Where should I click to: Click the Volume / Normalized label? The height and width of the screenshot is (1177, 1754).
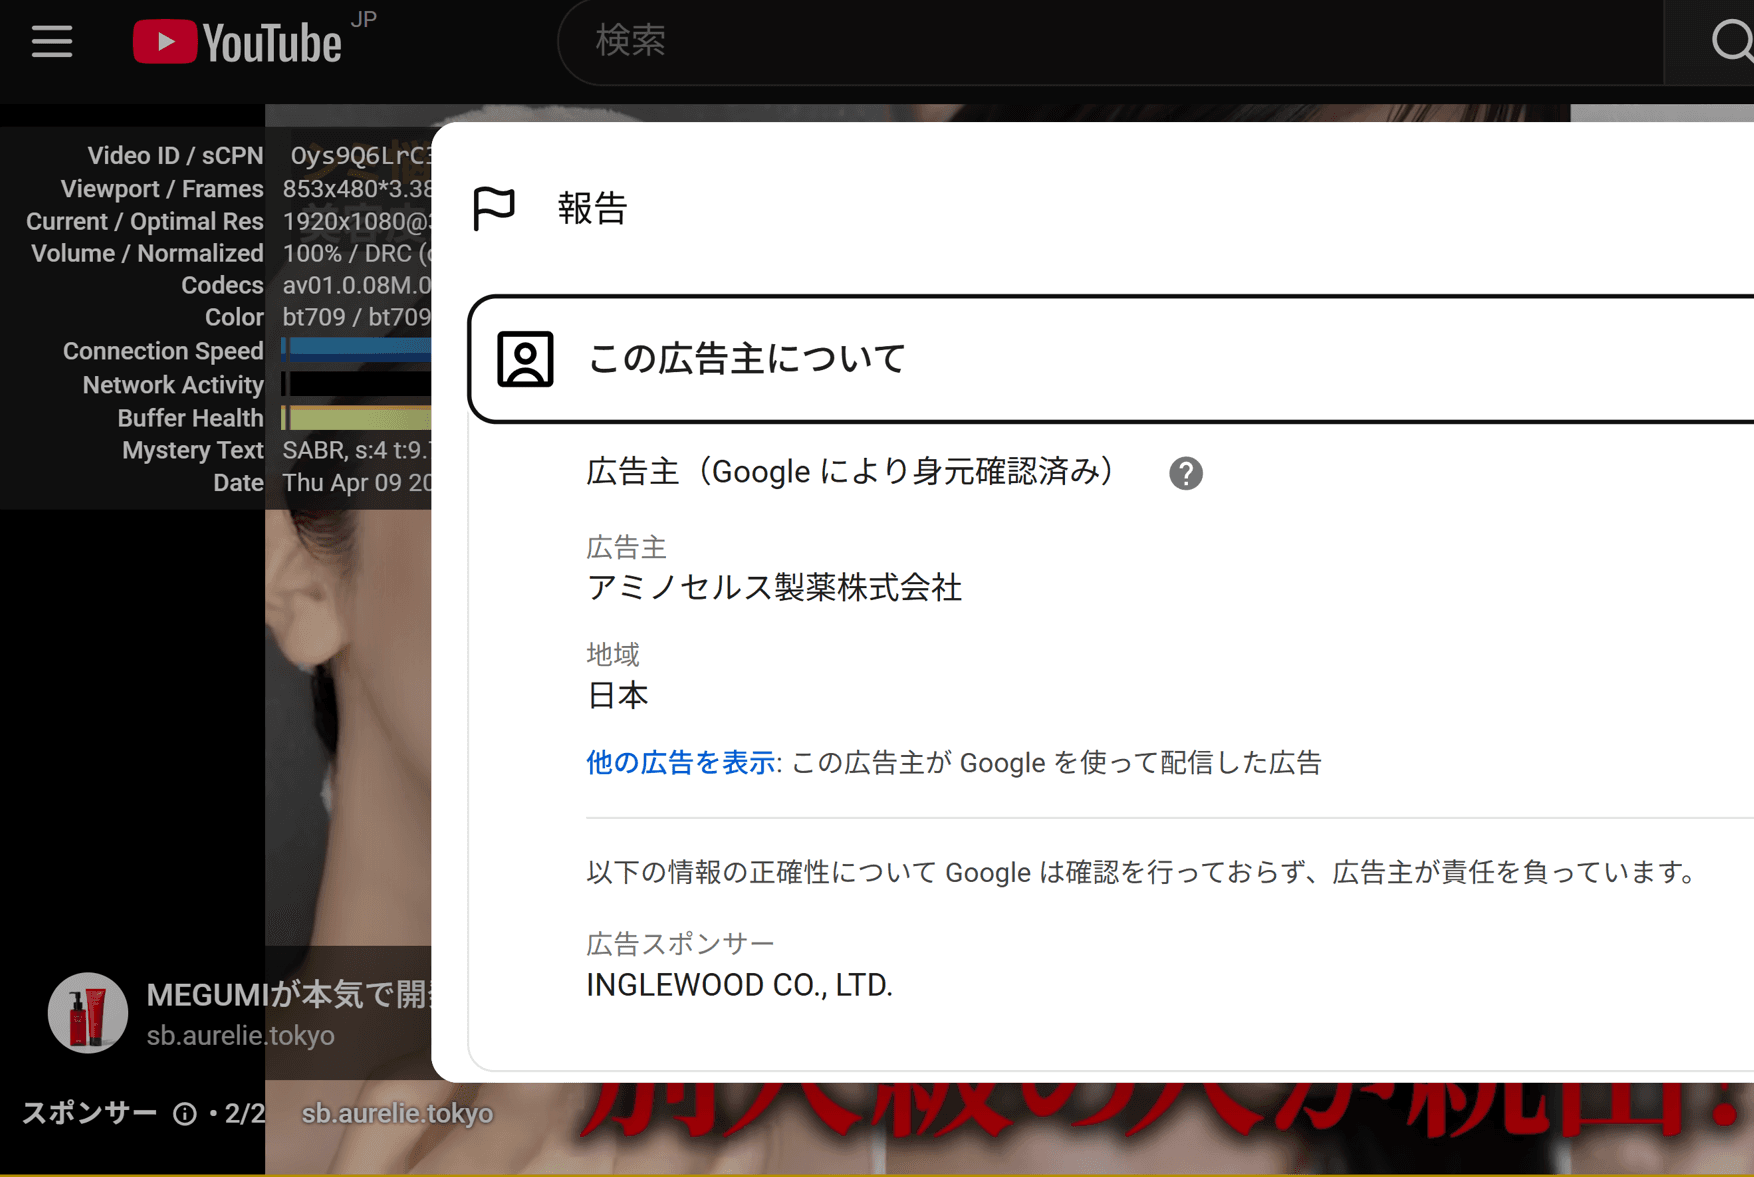click(x=147, y=253)
